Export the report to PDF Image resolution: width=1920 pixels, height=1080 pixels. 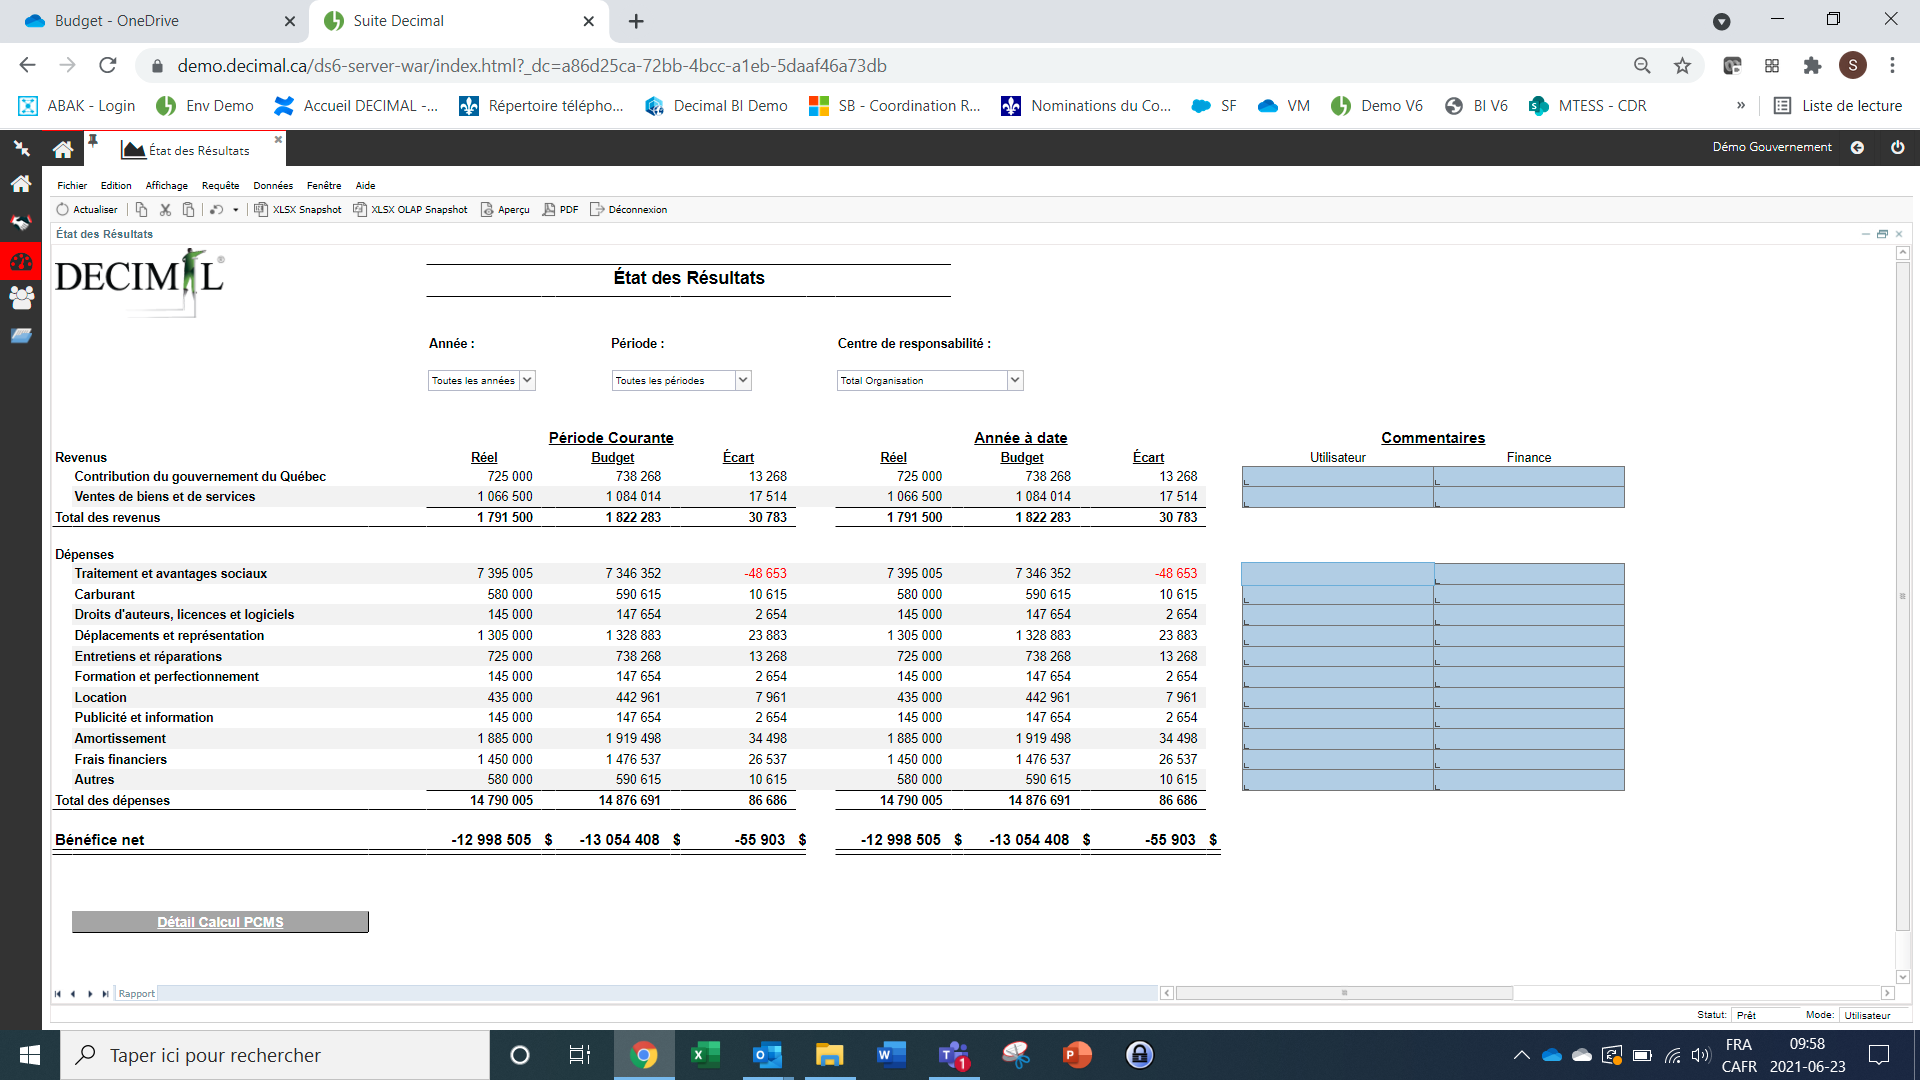pyautogui.click(x=560, y=210)
